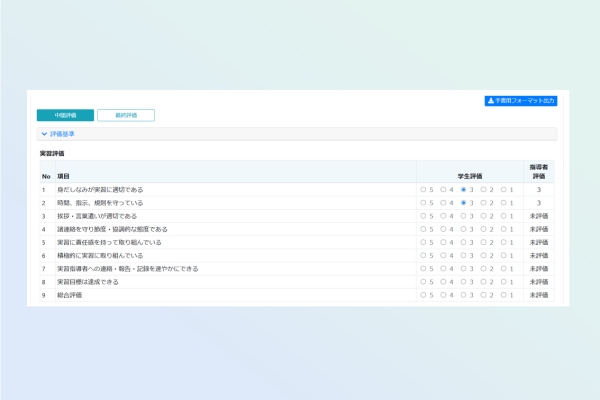Select rating 5 for item 9 総合評価

pos(423,295)
